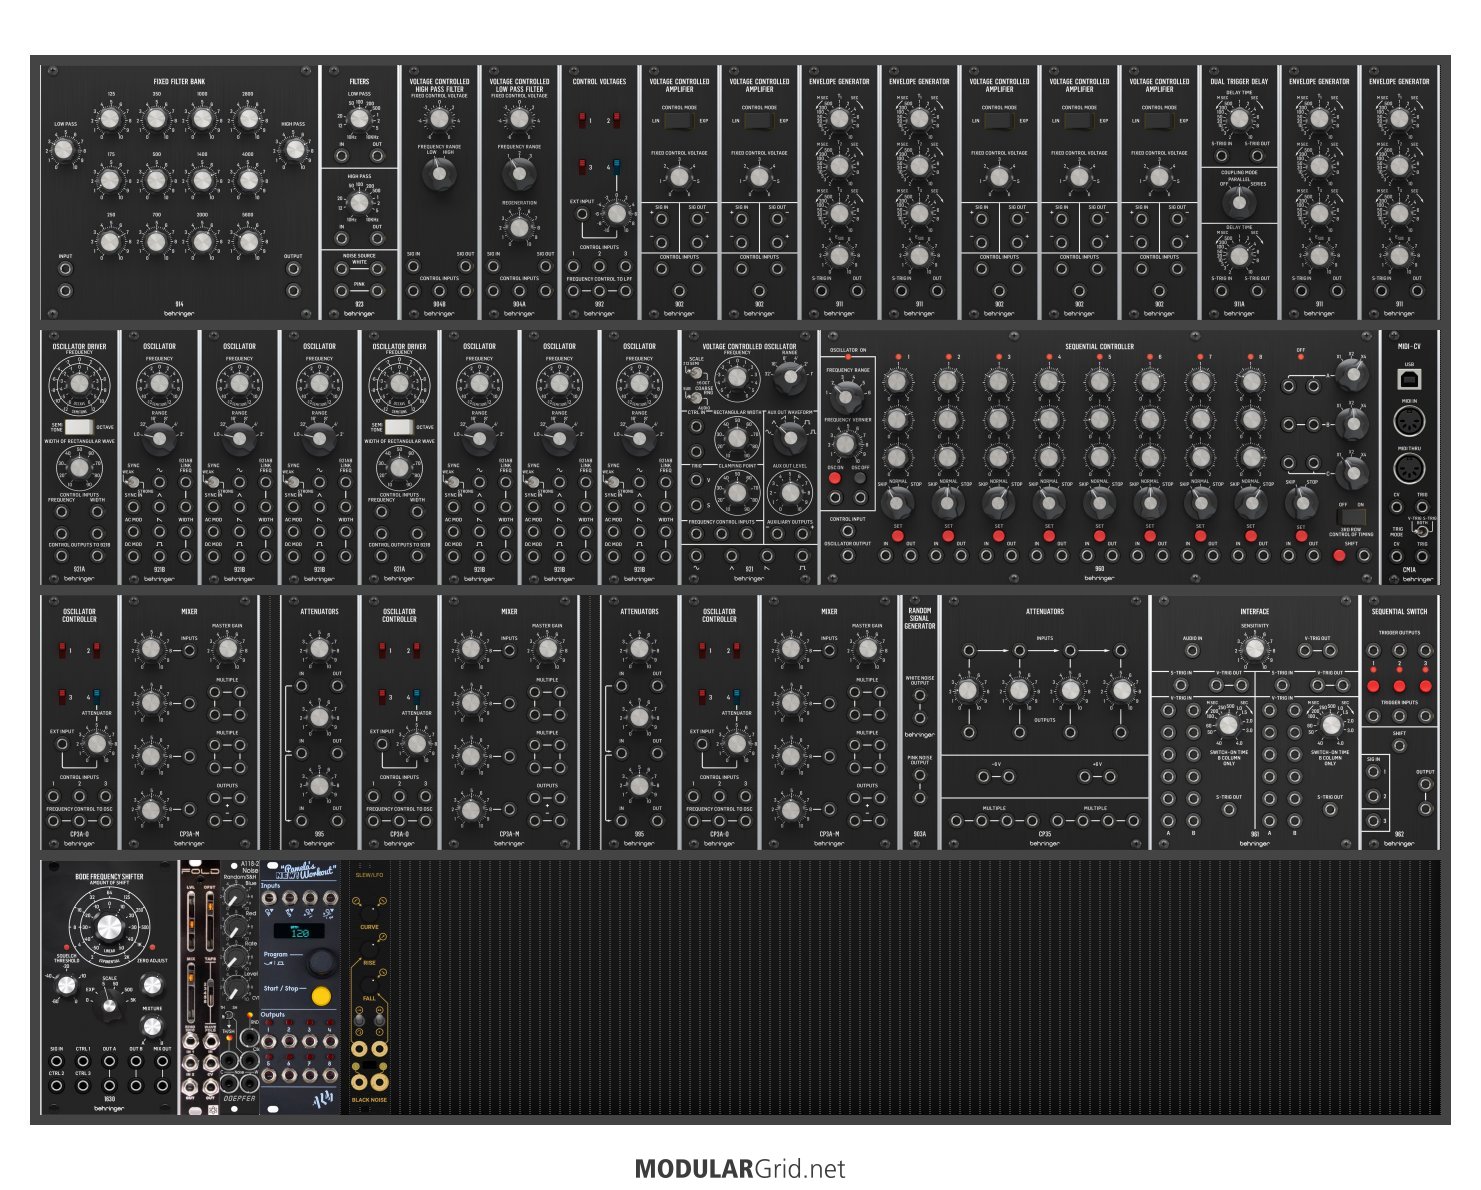Click the Squelch Threshold knob on Bode Frequency Shifter
Viewport: 1481px width, 1190px height.
click(x=65, y=985)
